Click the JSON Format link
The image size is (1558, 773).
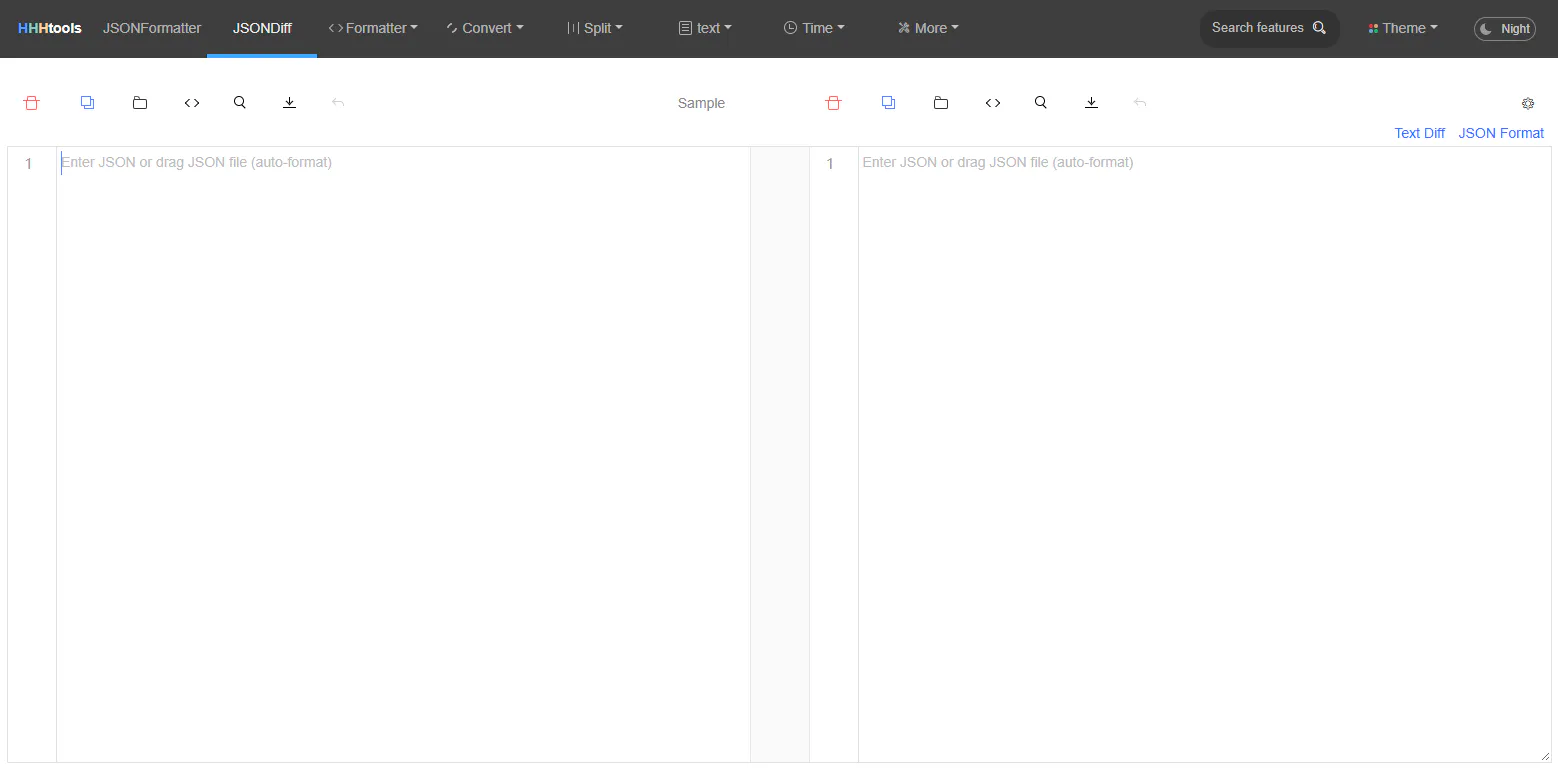[1501, 133]
